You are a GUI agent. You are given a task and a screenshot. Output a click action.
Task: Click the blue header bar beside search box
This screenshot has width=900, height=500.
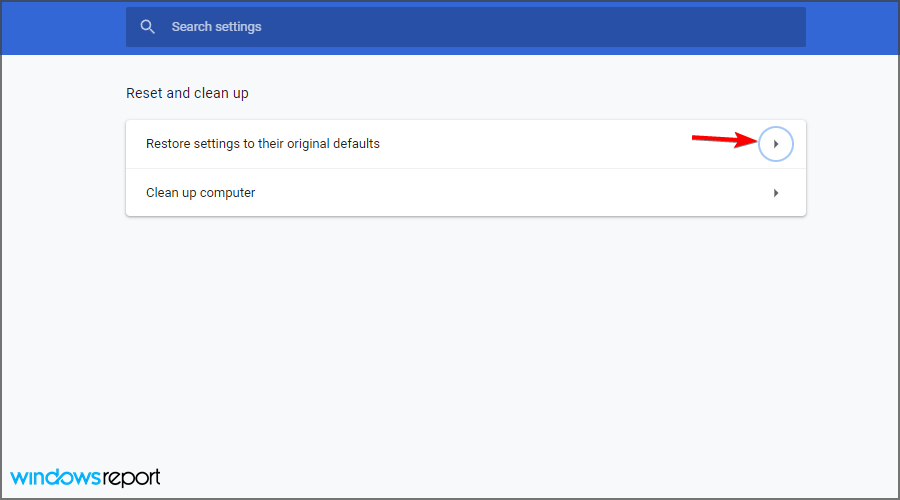pos(63,28)
